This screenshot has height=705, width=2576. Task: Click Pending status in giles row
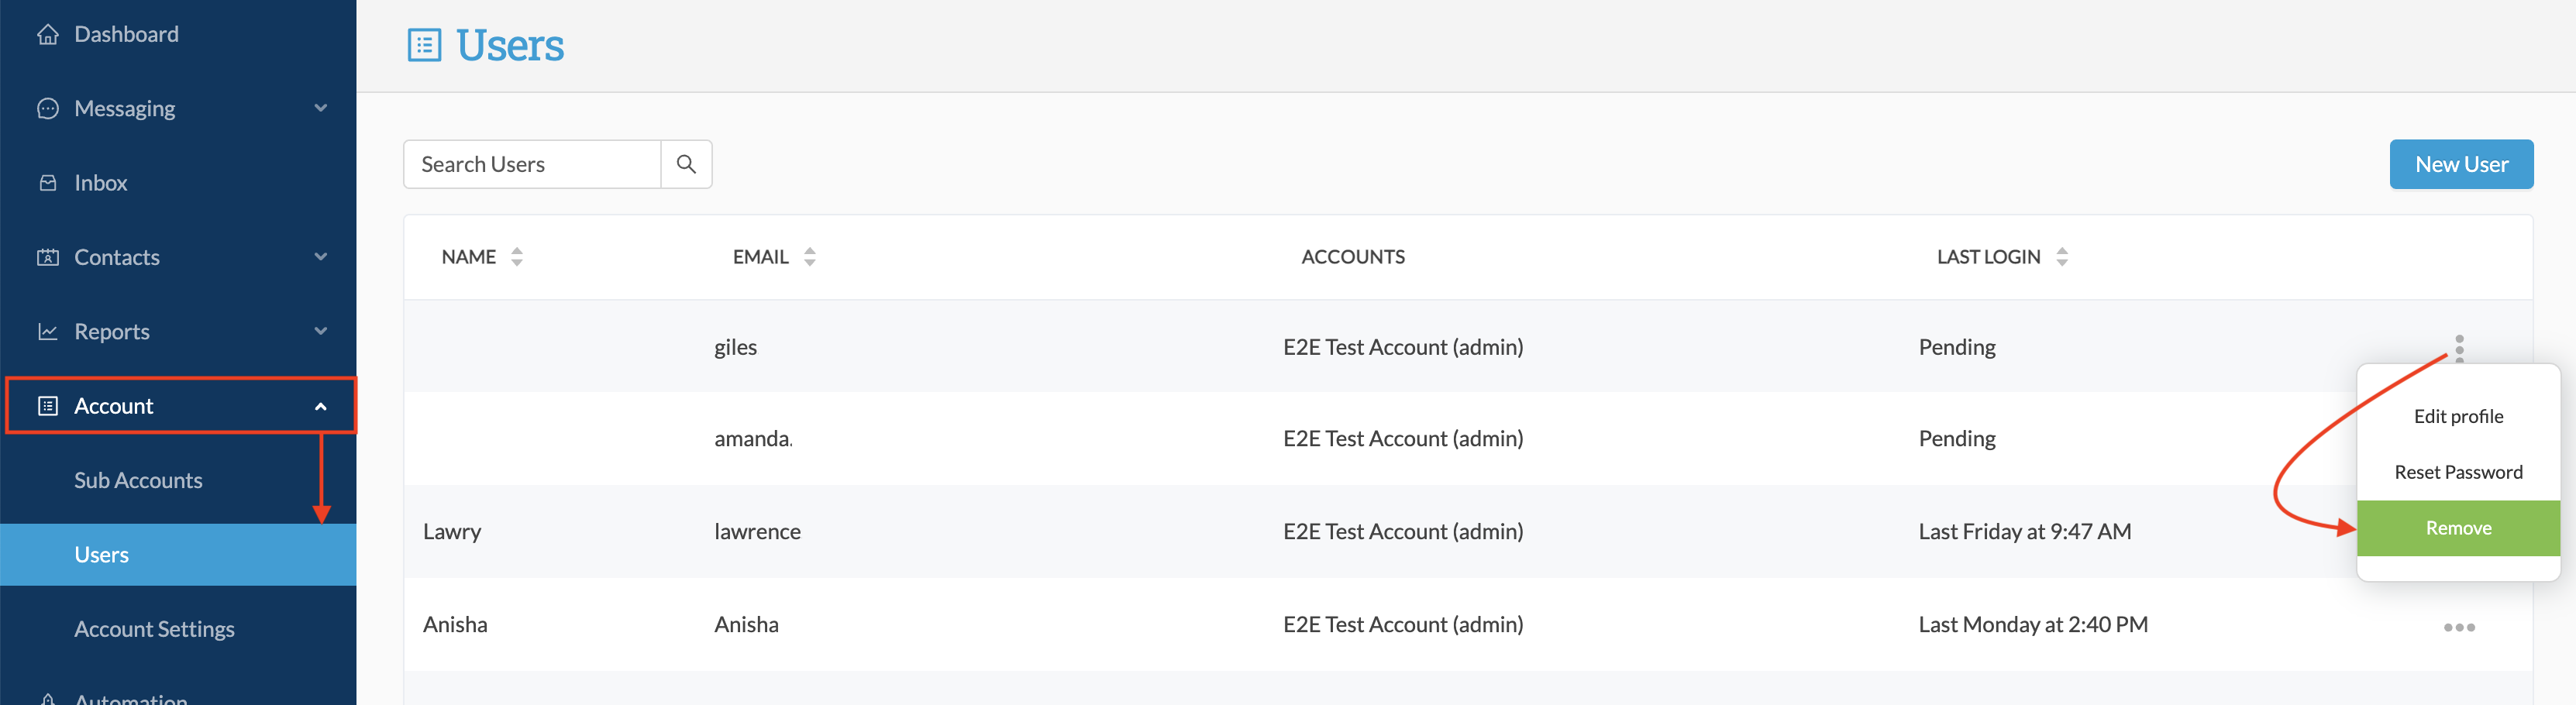[x=1957, y=348]
